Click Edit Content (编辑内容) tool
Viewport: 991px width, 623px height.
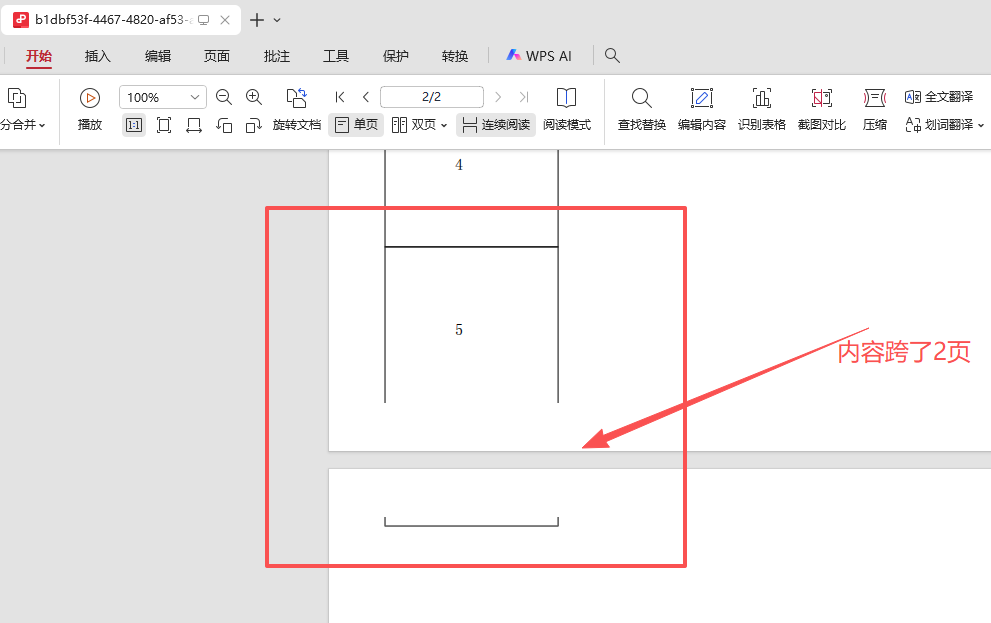coord(702,109)
